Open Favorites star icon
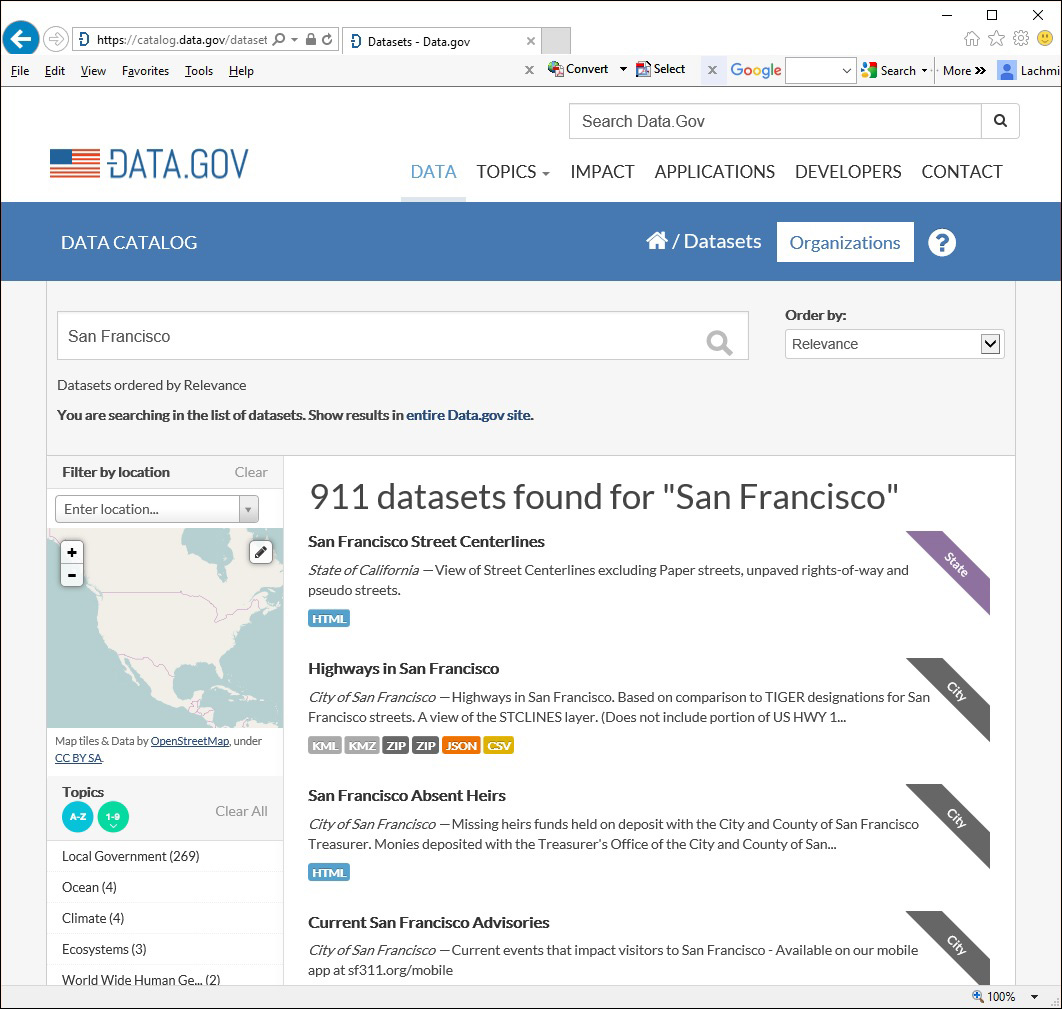1062x1009 pixels. click(996, 39)
